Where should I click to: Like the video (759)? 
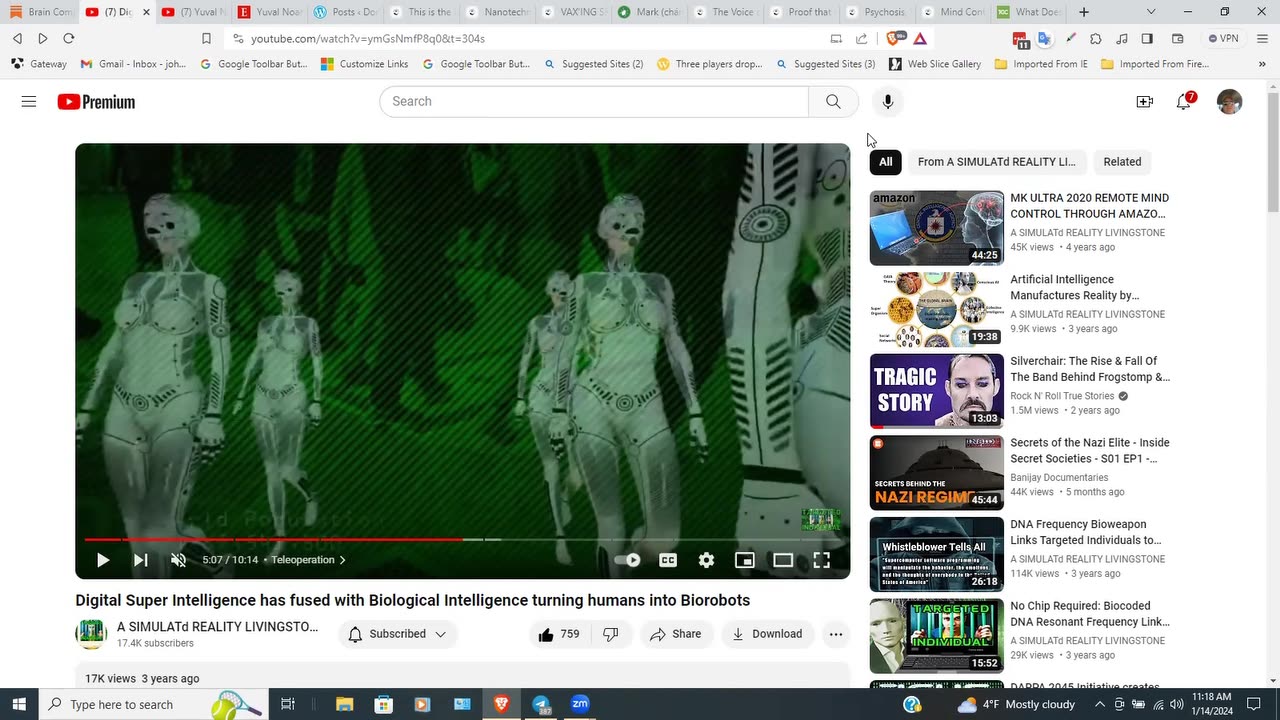click(559, 634)
